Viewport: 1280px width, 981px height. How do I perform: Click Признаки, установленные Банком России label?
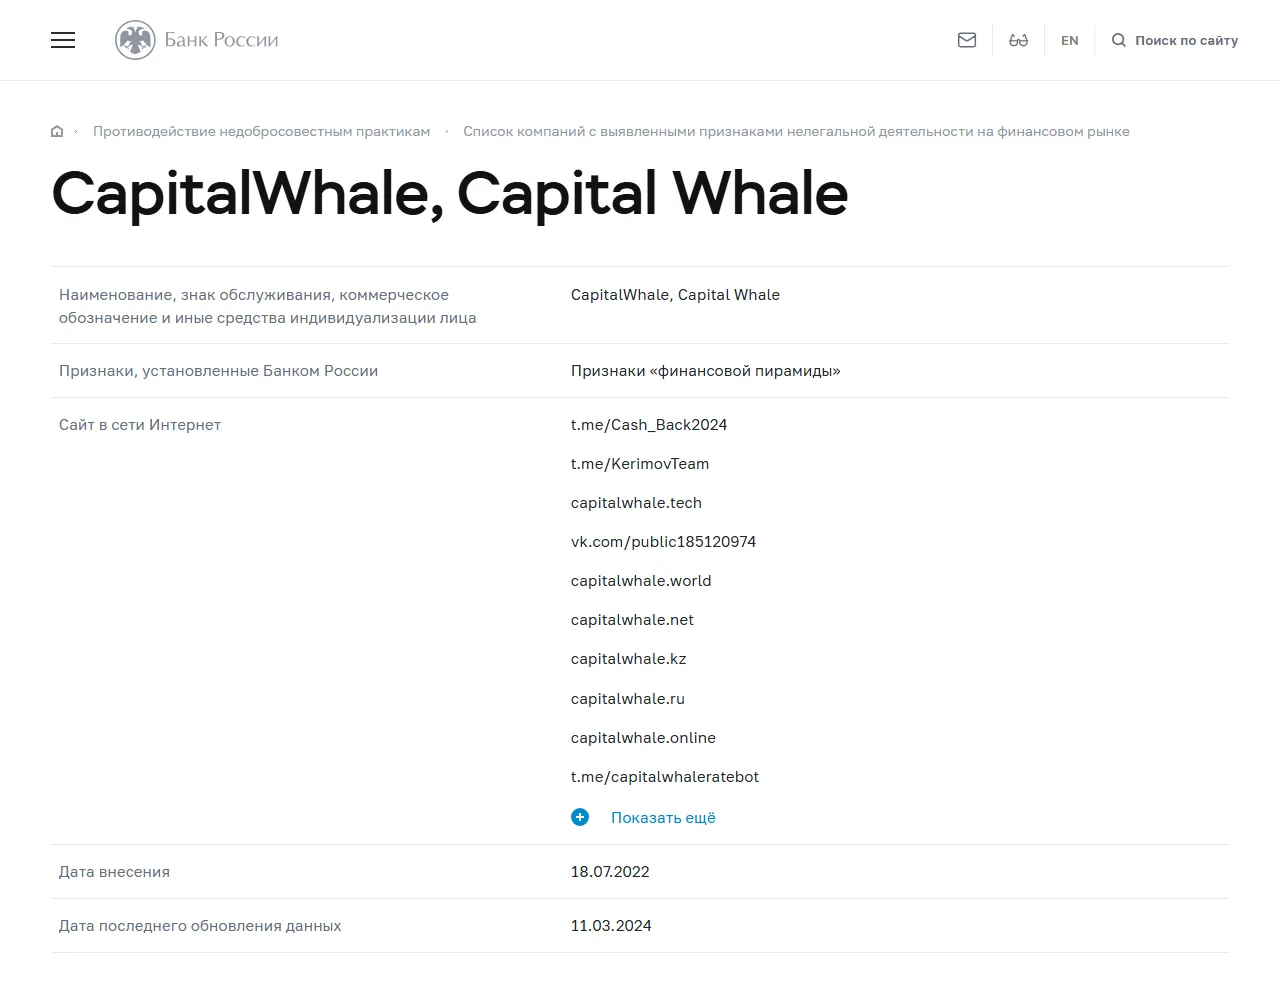point(218,371)
